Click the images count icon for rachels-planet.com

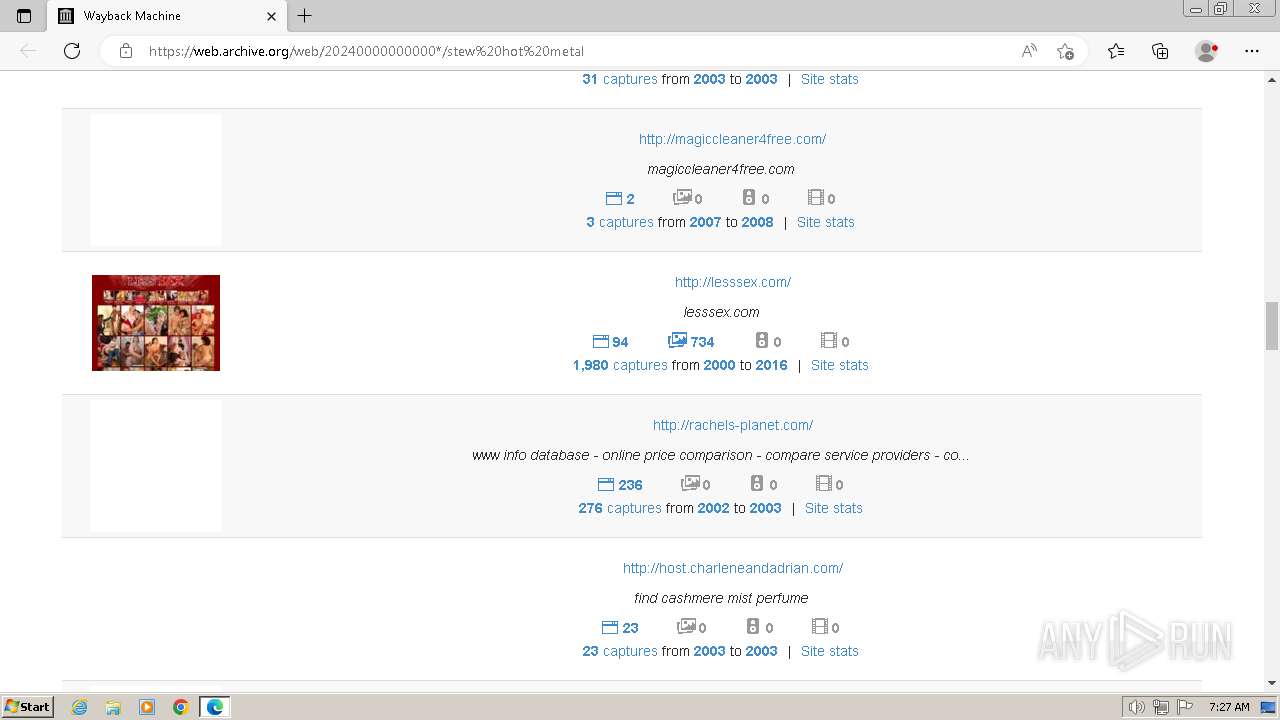(x=690, y=484)
